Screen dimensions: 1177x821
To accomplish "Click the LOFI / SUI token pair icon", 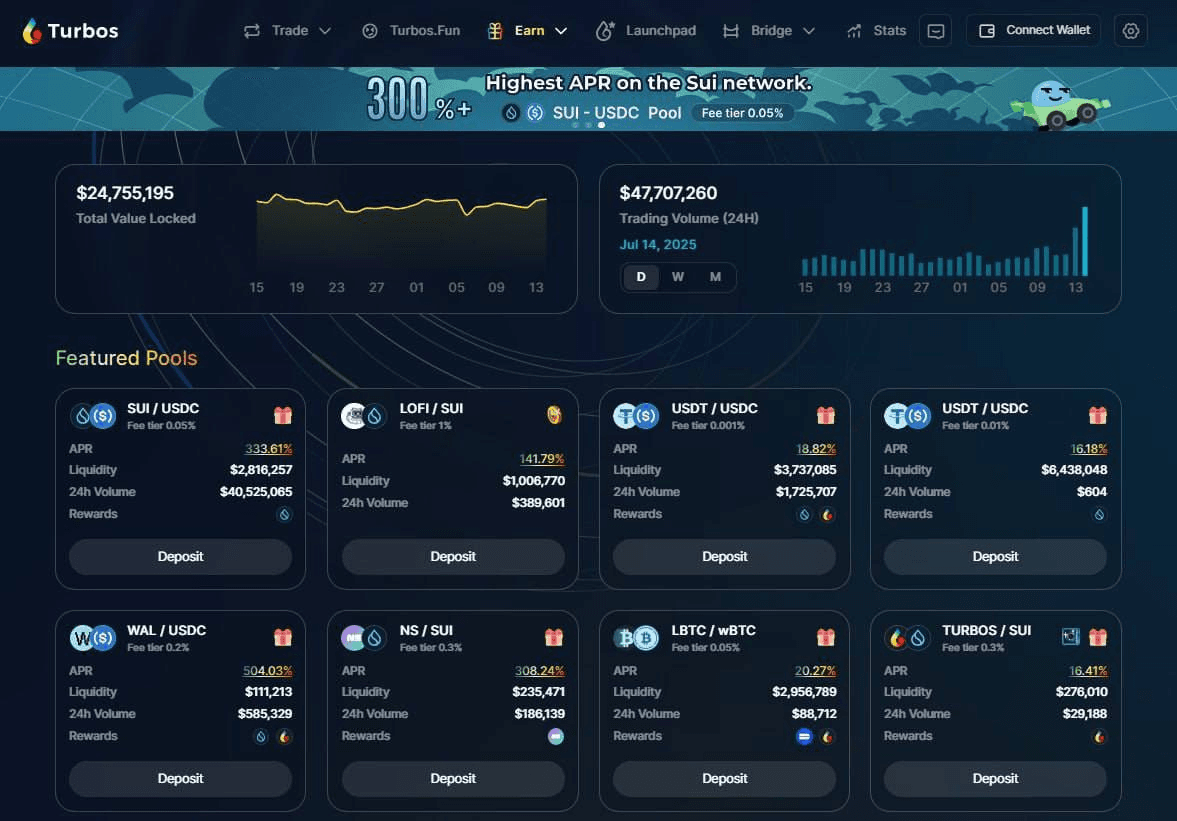I will pos(364,416).
